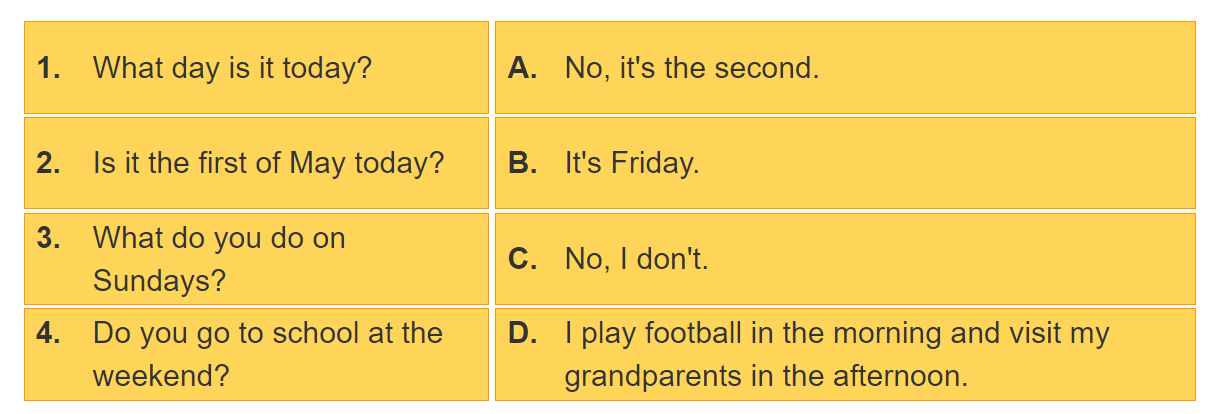The width and height of the screenshot is (1219, 414).
Task: Click the bold letter B label
Action: (x=523, y=163)
